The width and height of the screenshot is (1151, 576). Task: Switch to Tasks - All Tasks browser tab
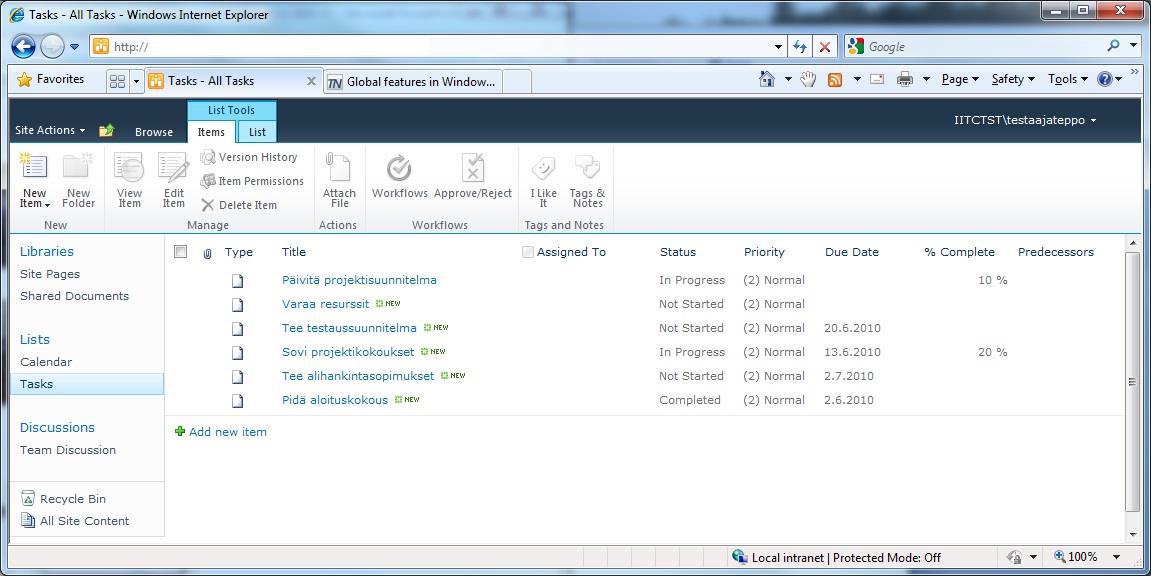(233, 81)
